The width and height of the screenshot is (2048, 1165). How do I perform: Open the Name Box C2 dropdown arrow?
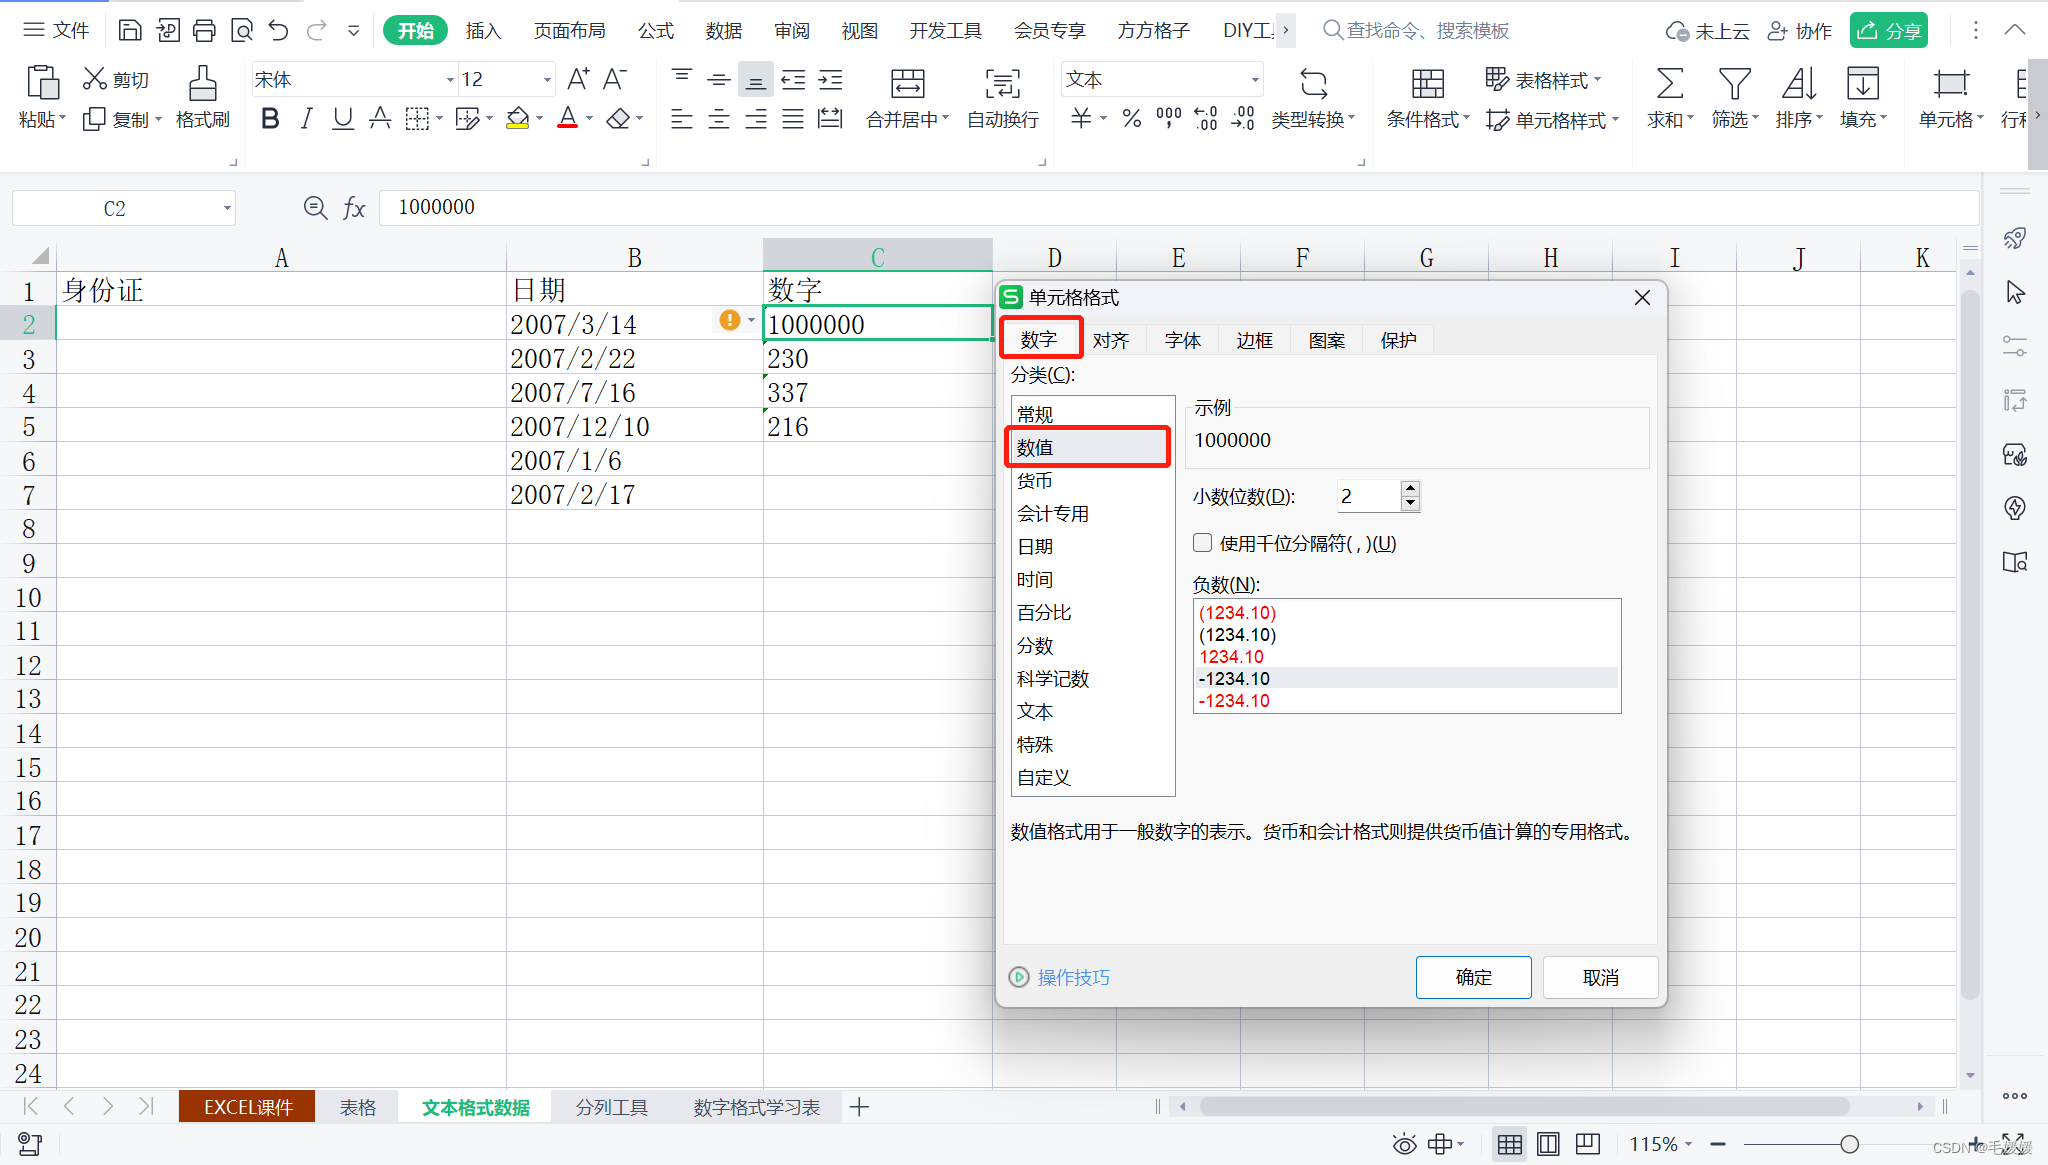point(227,209)
